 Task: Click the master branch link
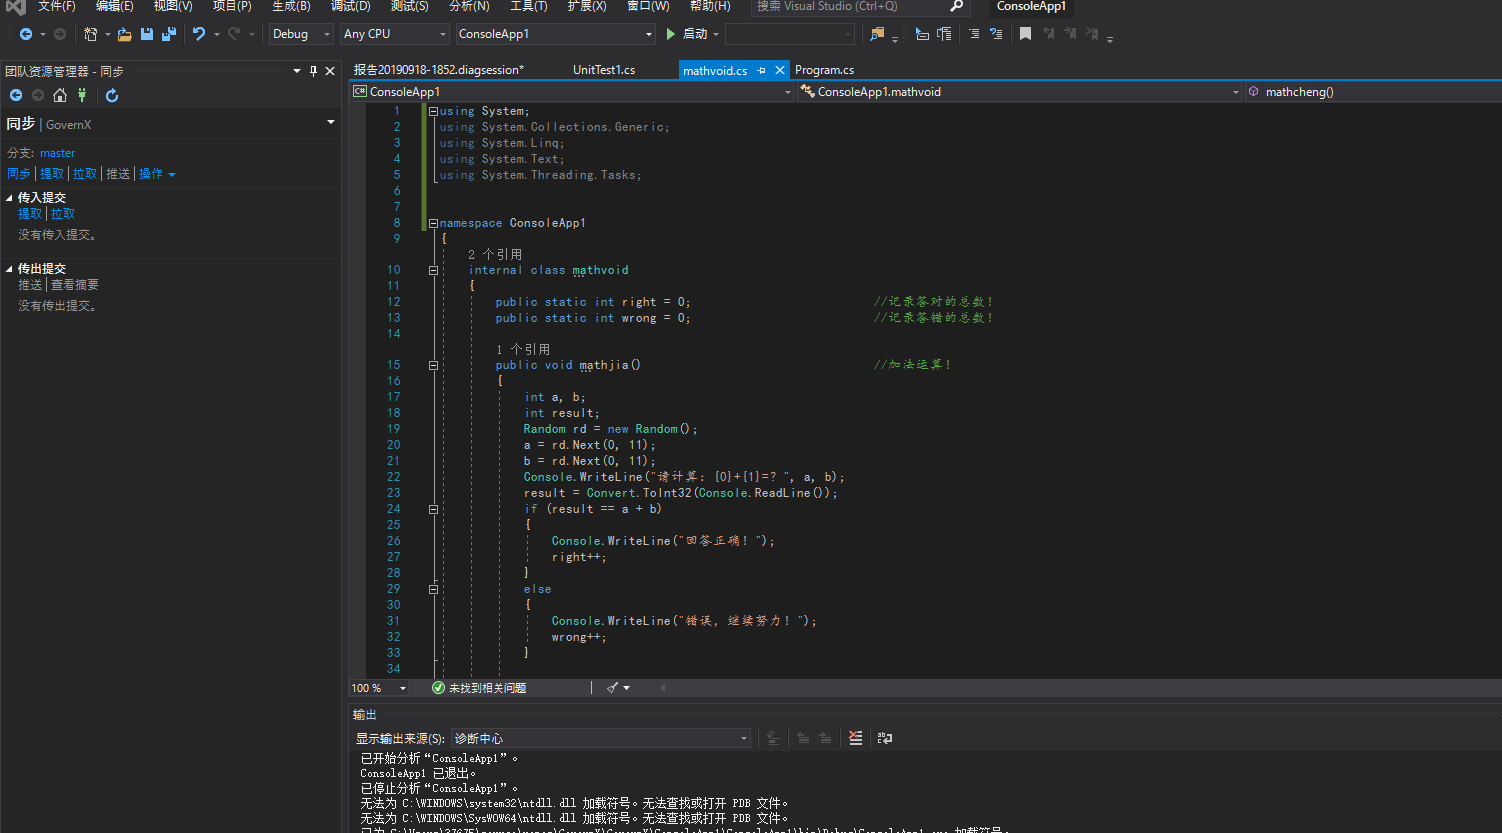[57, 153]
